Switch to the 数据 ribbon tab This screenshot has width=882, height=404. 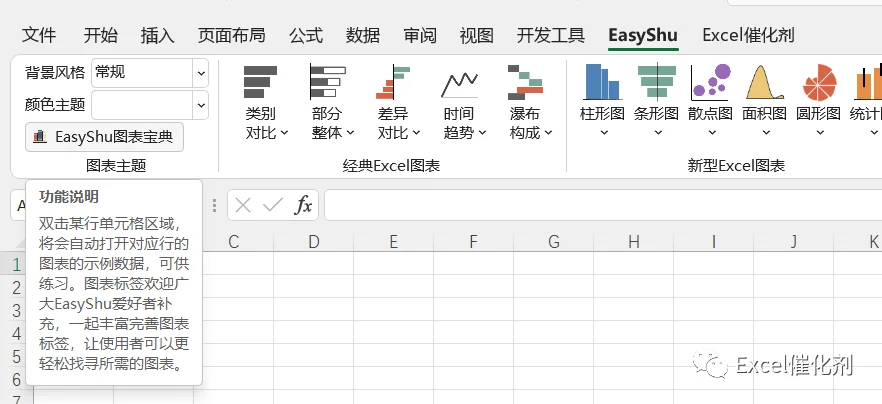point(363,35)
